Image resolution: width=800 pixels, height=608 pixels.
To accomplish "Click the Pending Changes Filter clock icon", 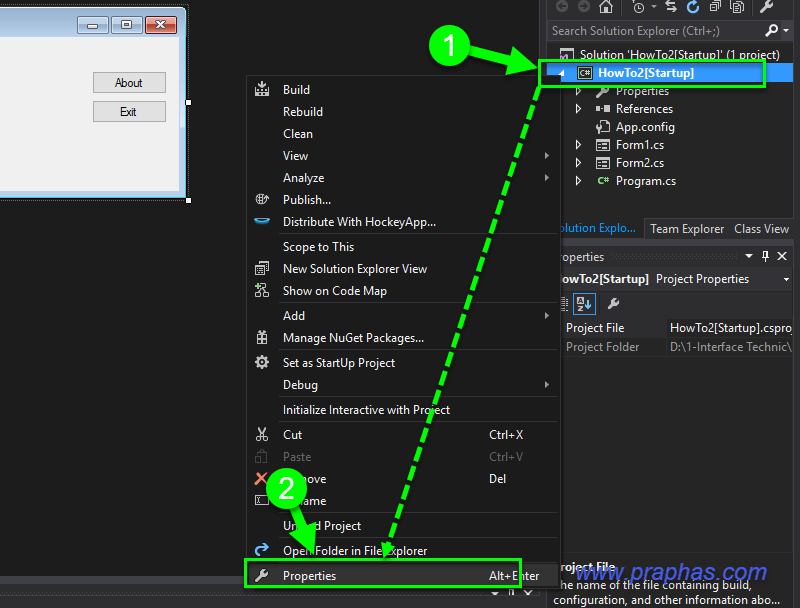I will click(x=638, y=7).
